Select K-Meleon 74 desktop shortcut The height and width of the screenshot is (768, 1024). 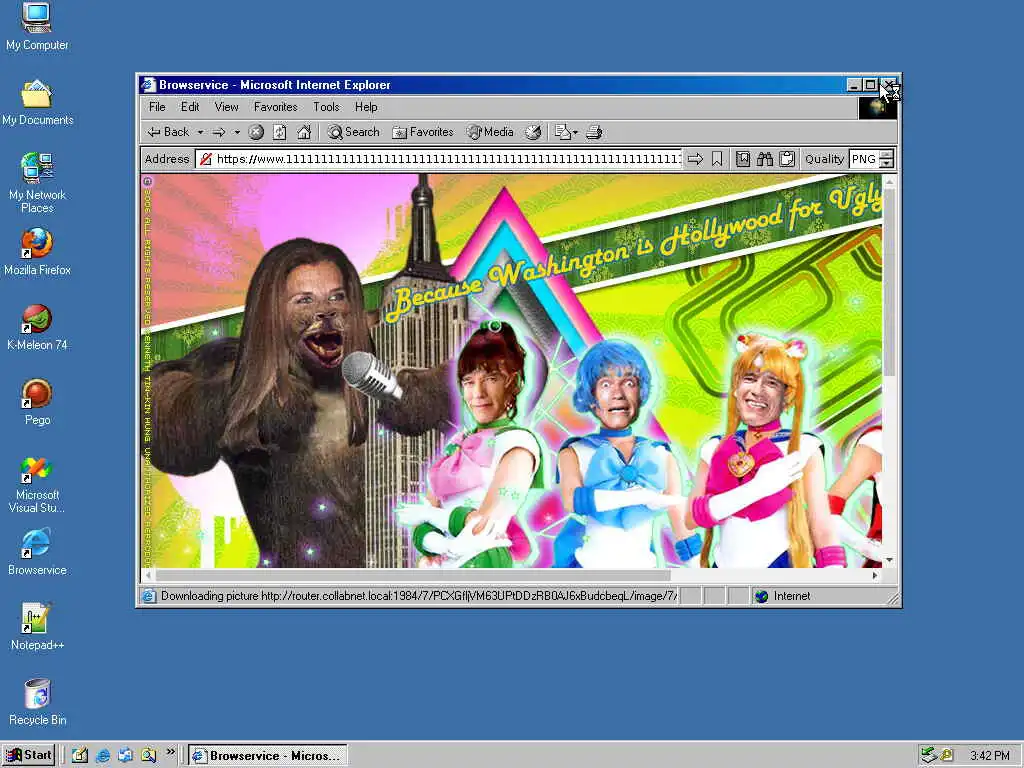tap(37, 327)
